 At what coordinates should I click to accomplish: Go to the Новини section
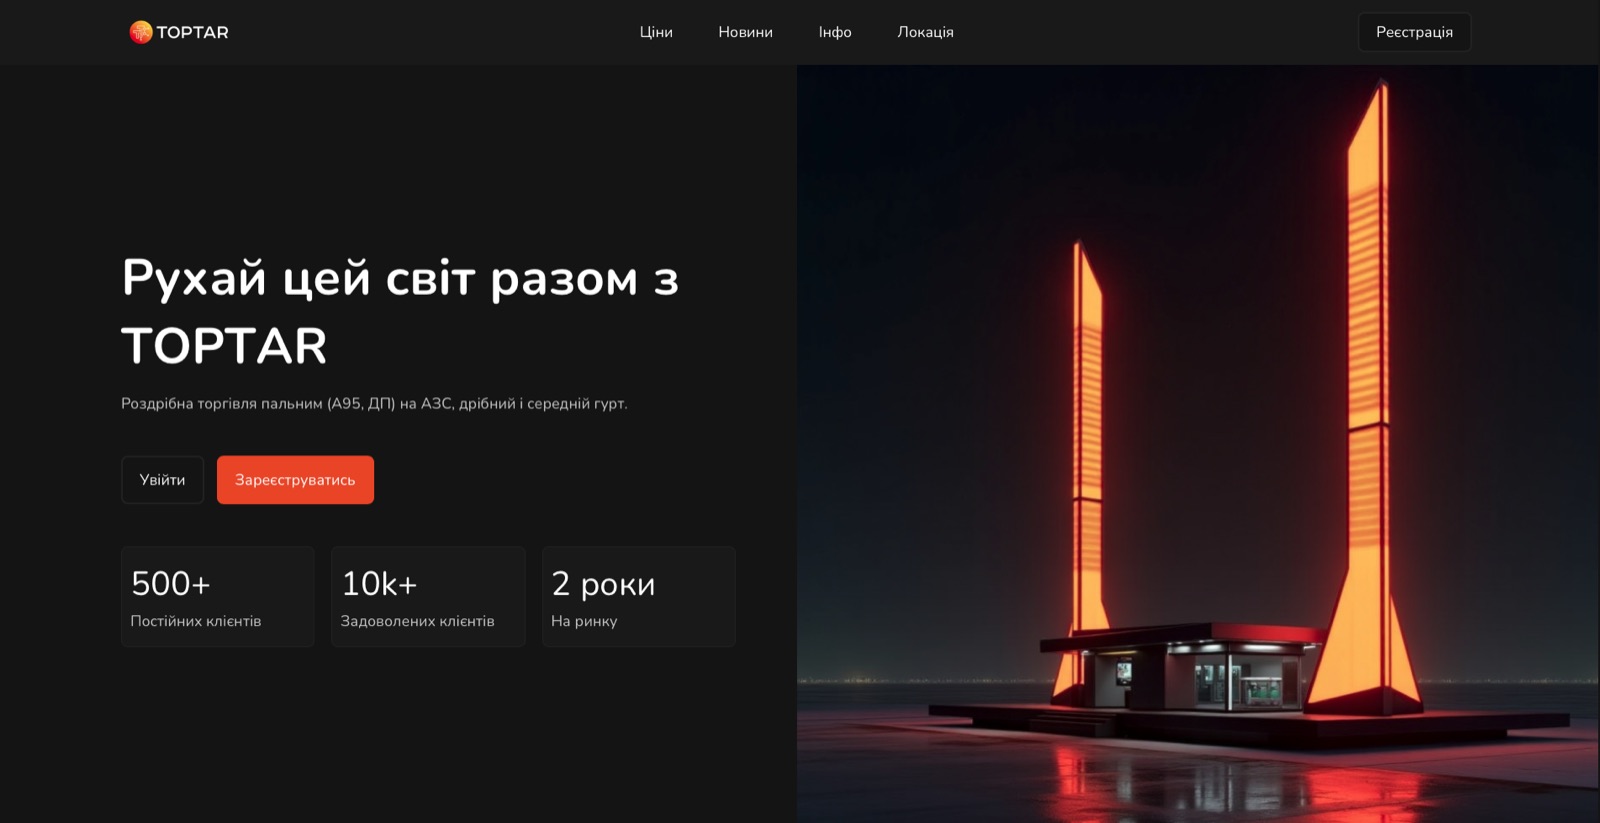tap(745, 32)
